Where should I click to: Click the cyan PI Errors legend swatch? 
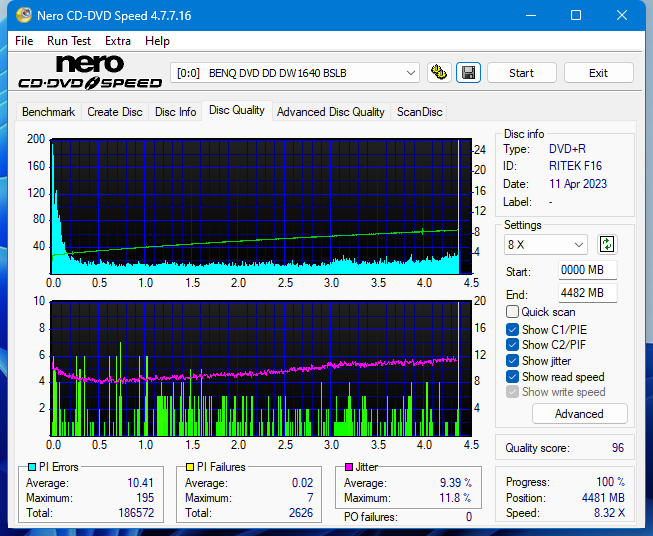tap(32, 467)
